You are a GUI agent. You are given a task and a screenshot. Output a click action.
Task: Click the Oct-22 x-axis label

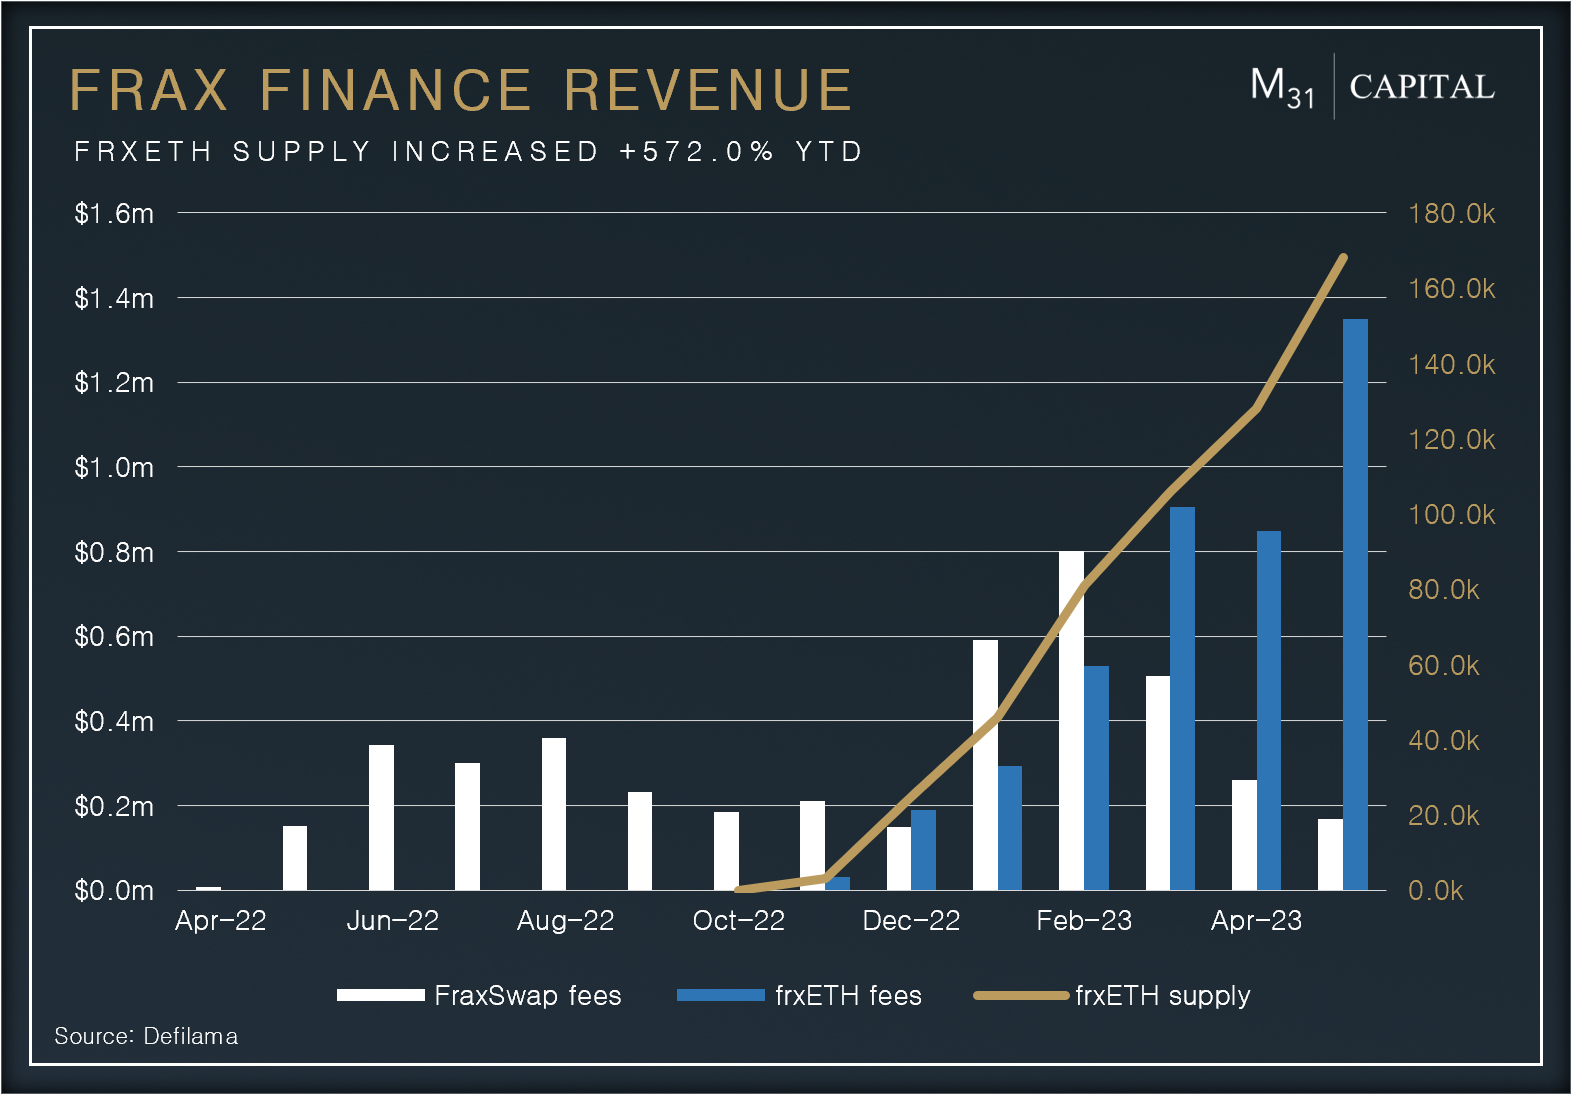click(739, 921)
